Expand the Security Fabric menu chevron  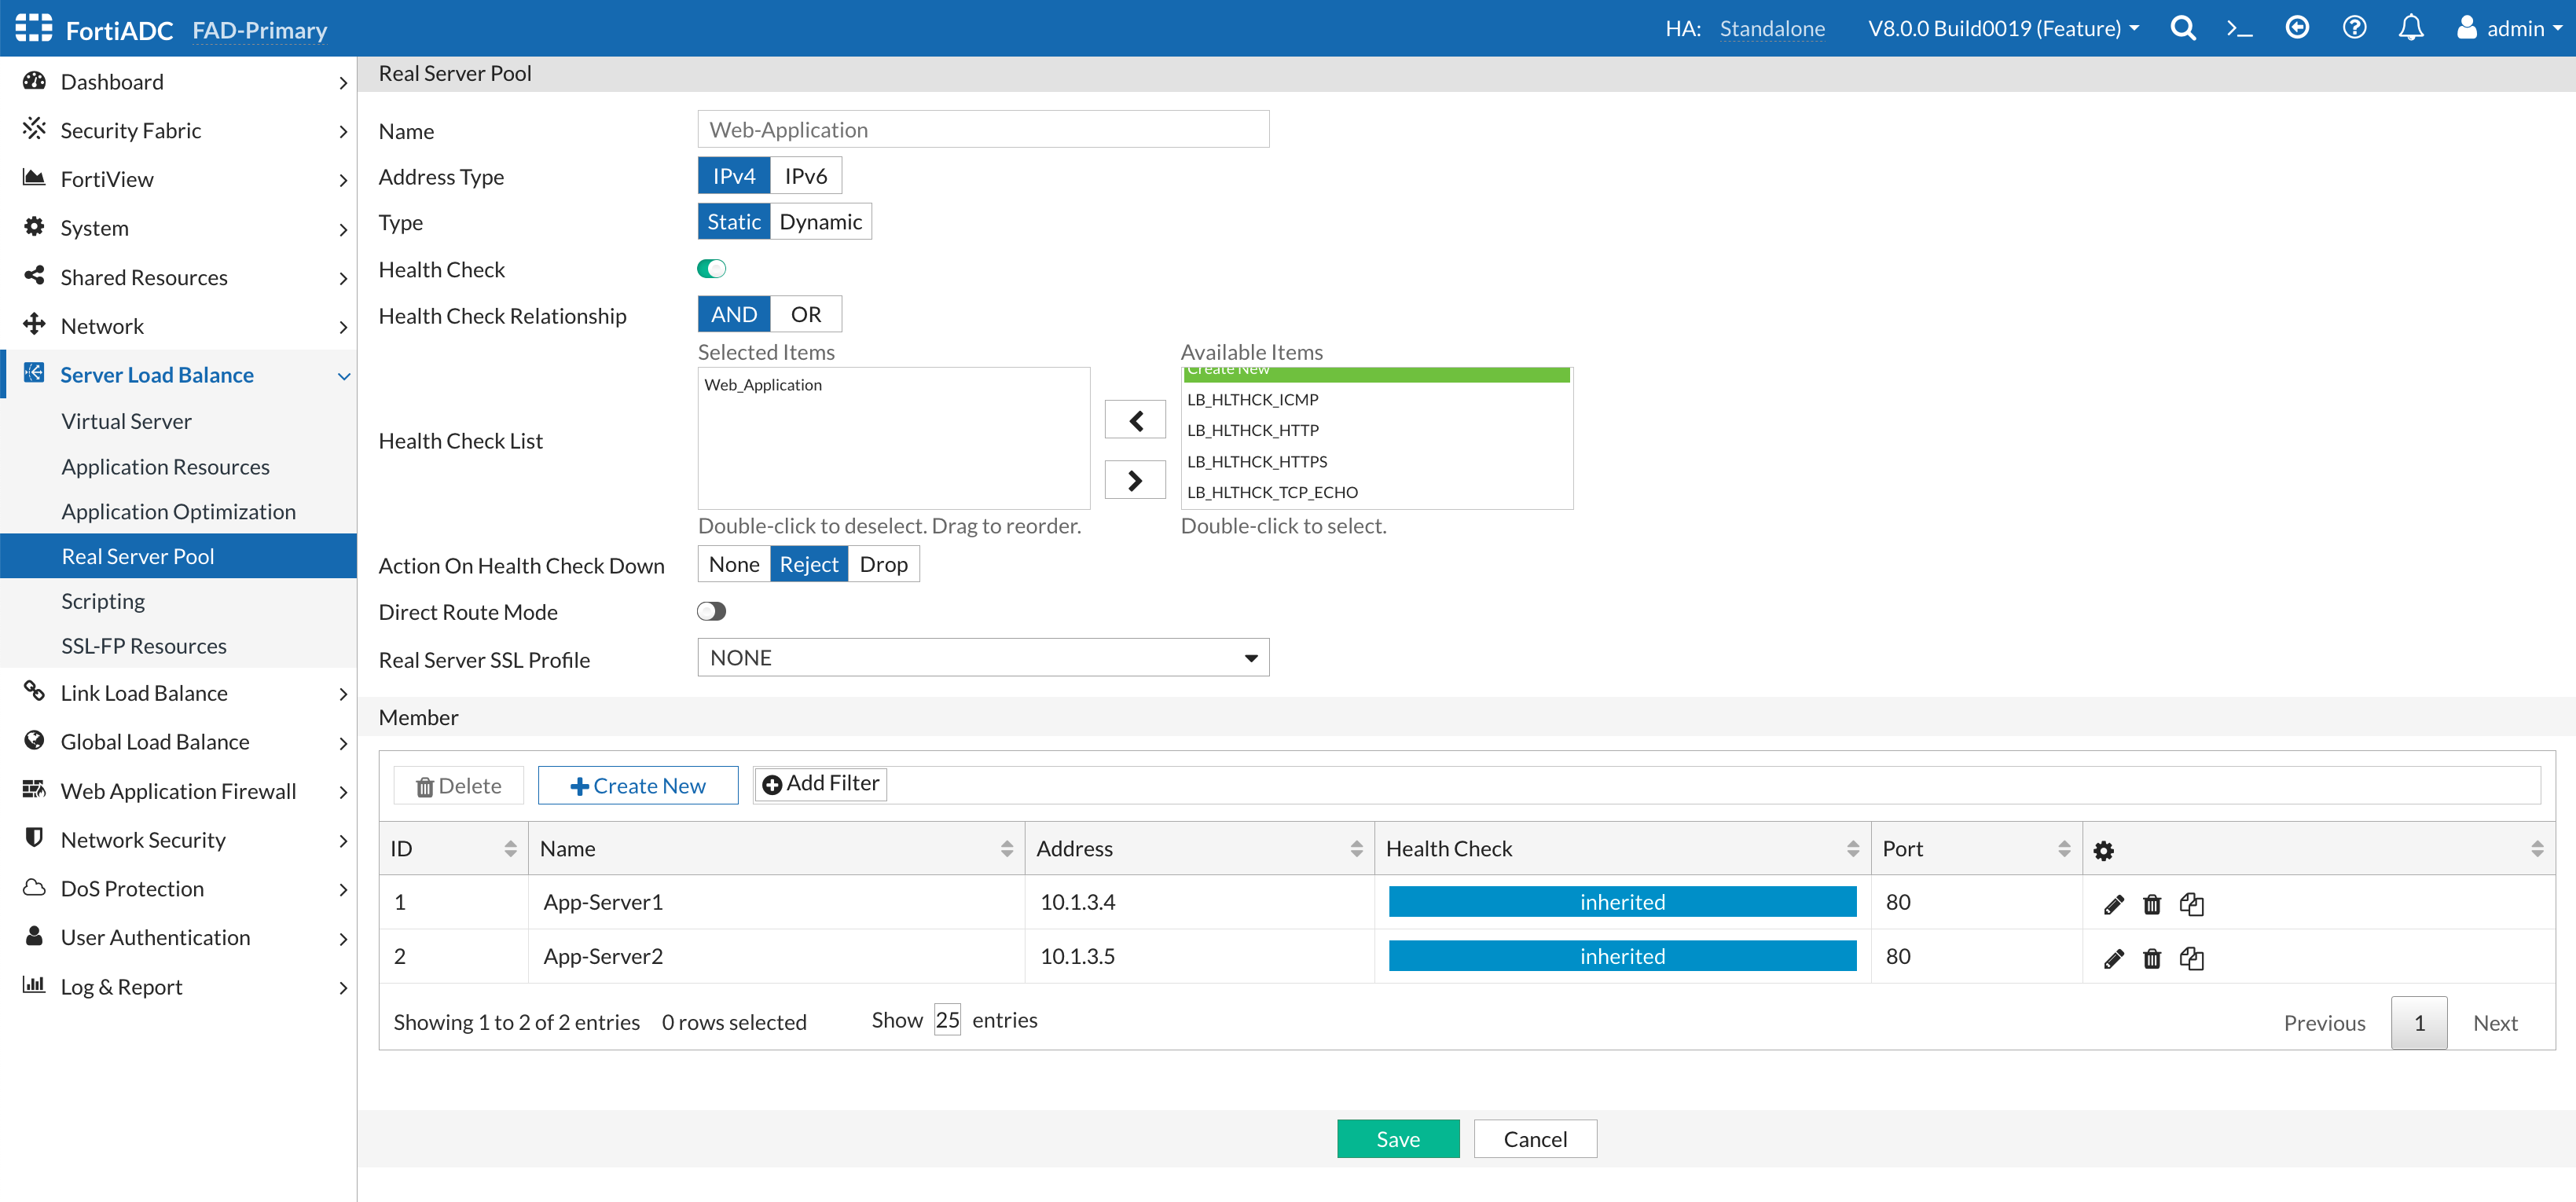(x=343, y=132)
